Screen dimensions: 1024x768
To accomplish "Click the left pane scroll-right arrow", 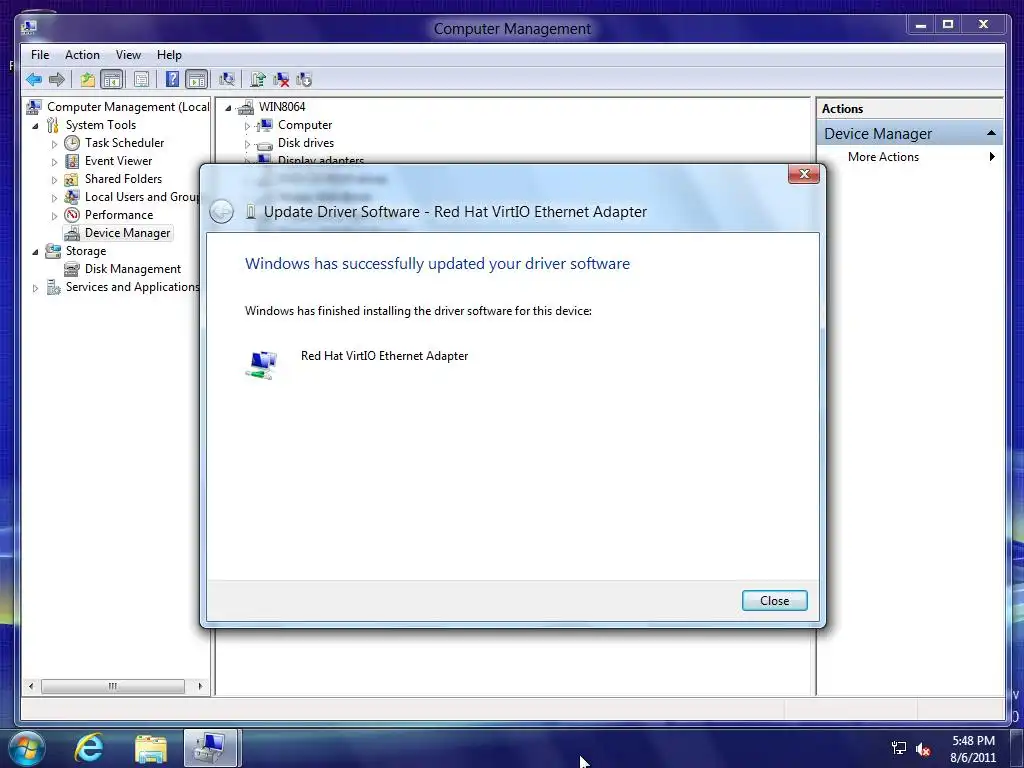I will click(x=200, y=686).
